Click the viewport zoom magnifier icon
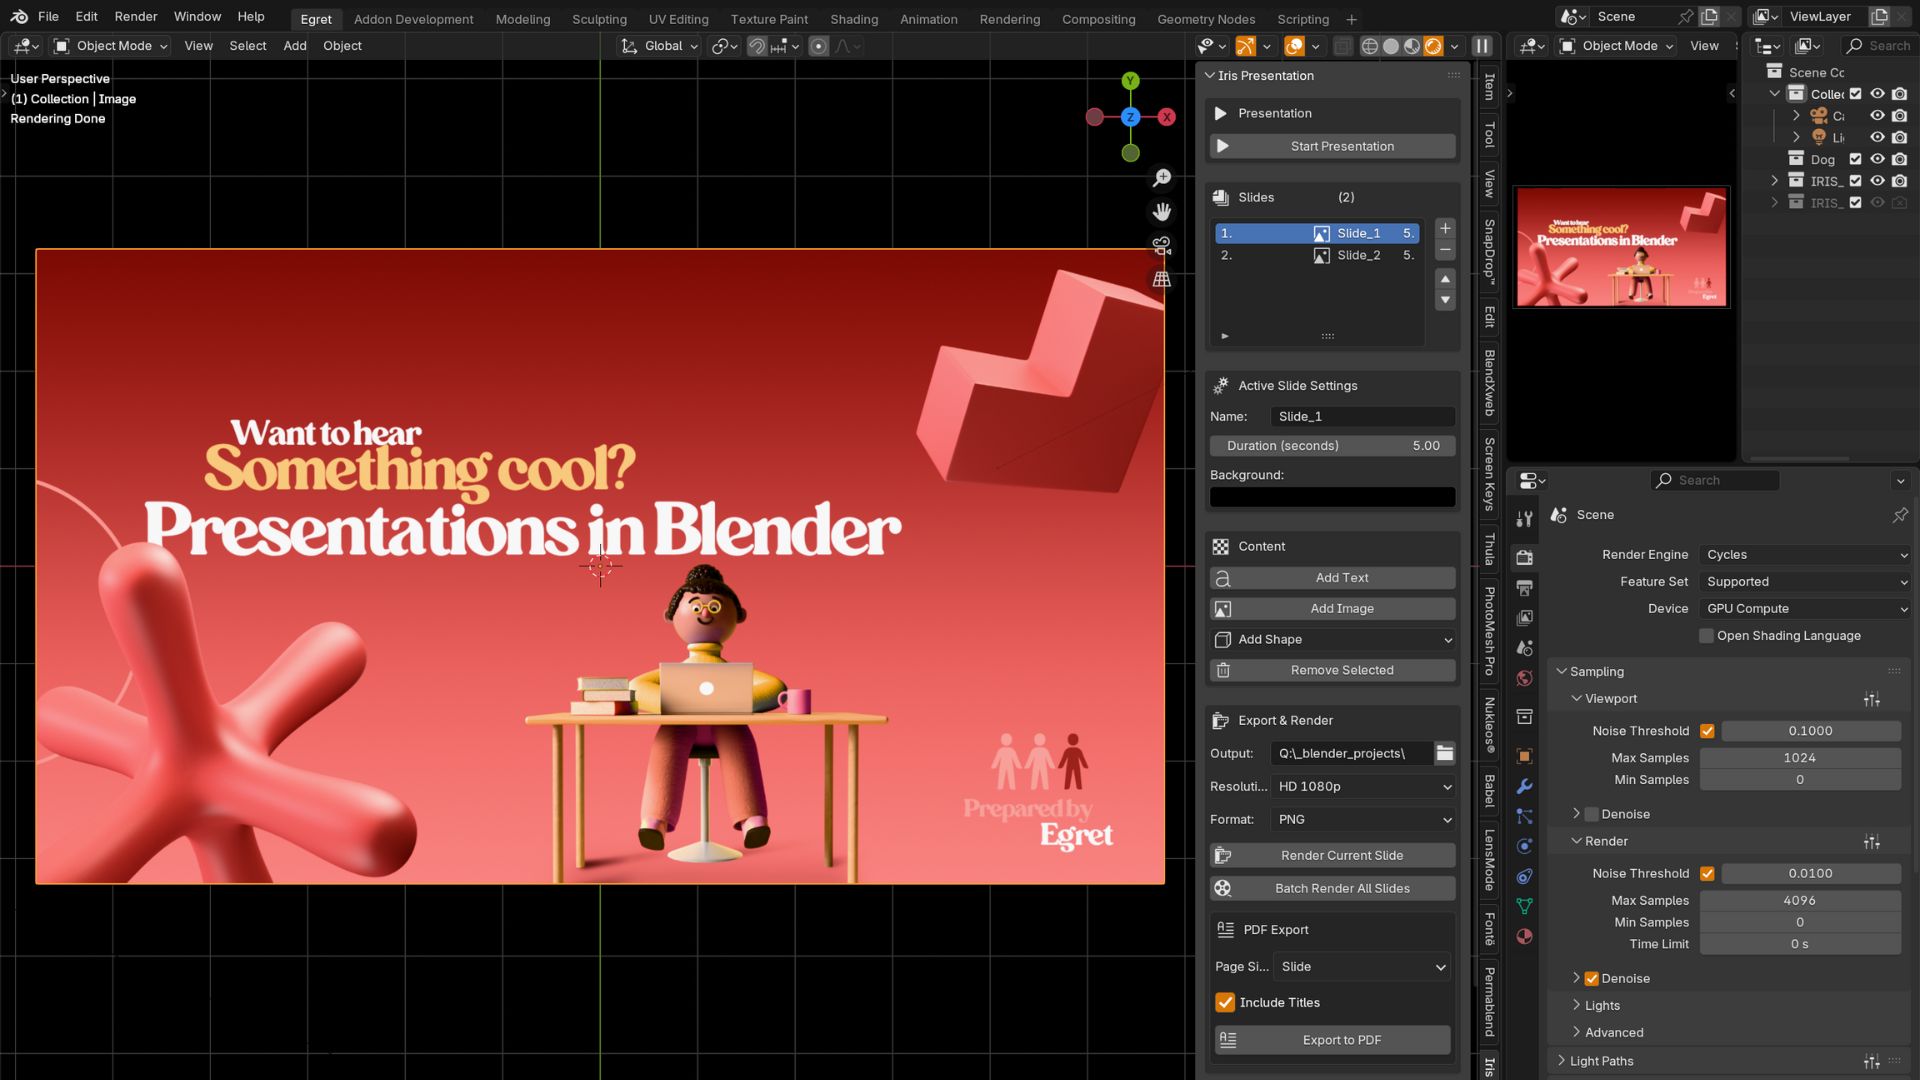1920x1080 pixels. point(1161,178)
